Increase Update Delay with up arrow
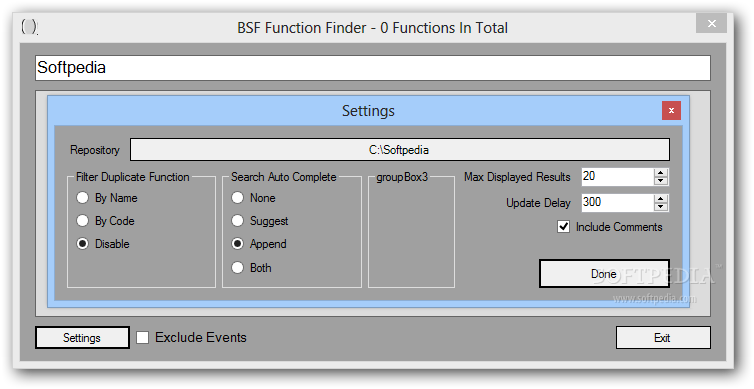Image resolution: width=754 pixels, height=389 pixels. pos(661,199)
